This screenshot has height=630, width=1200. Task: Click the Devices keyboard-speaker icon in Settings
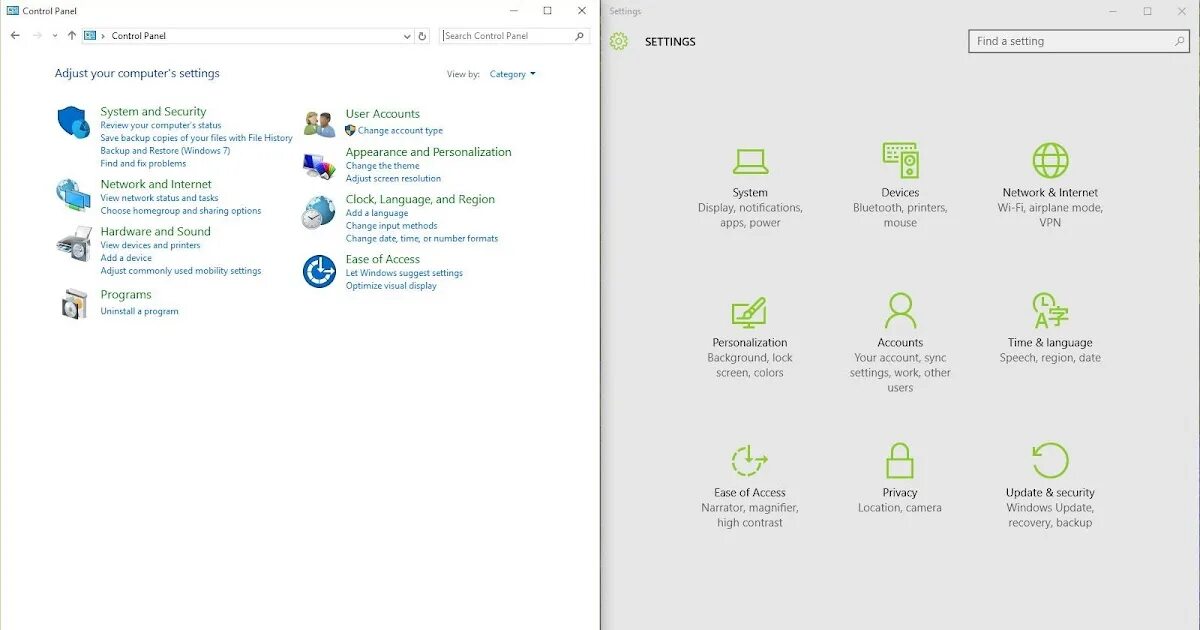click(900, 160)
